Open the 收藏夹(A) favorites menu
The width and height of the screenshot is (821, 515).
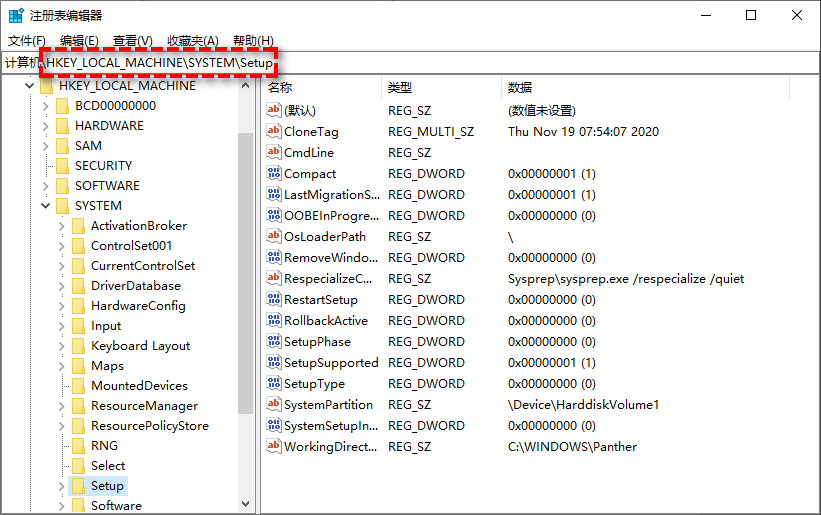coord(193,40)
